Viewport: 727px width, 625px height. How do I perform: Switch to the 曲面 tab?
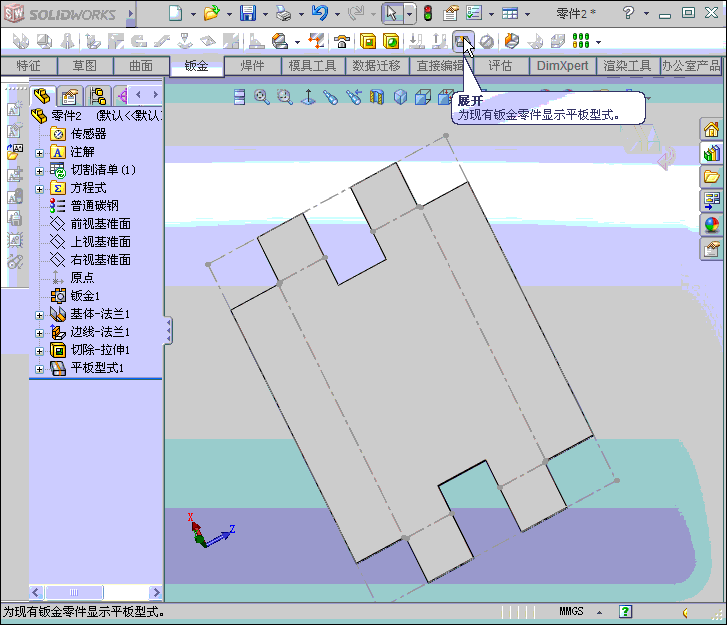[141, 66]
